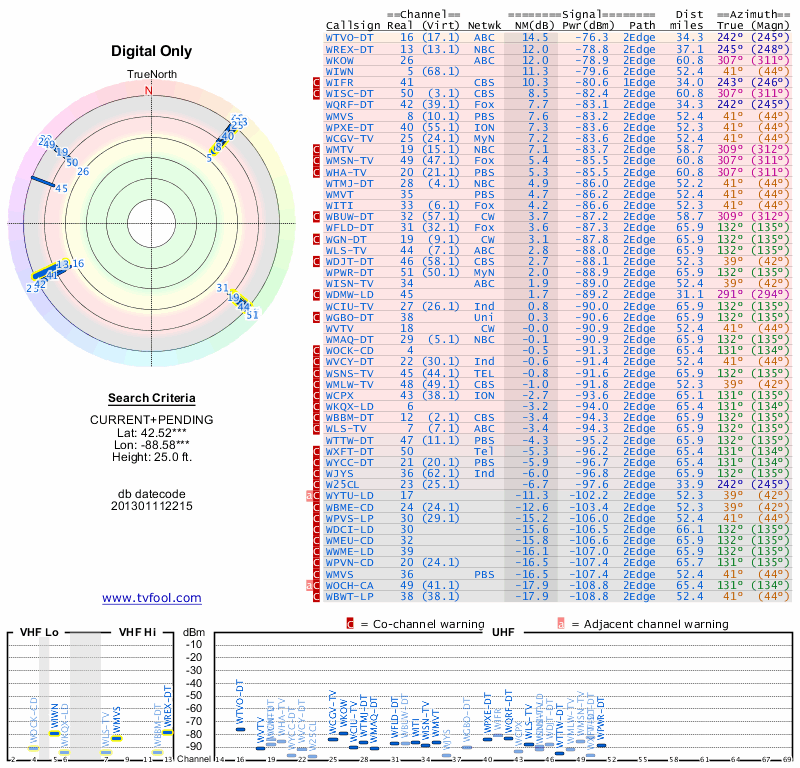Click the co-channel warning icon beside WIFR
The height and width of the screenshot is (768, 800).
click(317, 82)
